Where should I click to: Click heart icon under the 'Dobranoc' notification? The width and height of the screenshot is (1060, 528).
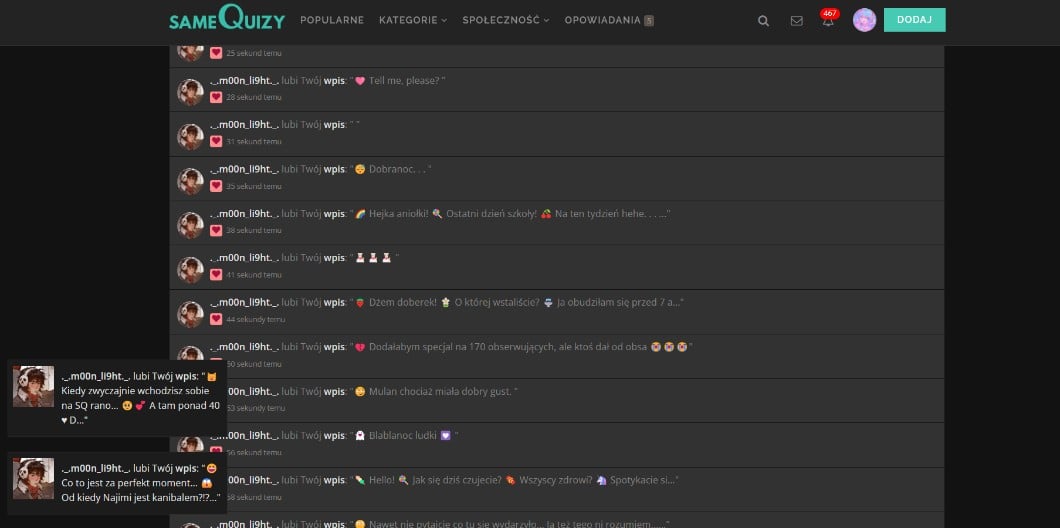pos(216,186)
